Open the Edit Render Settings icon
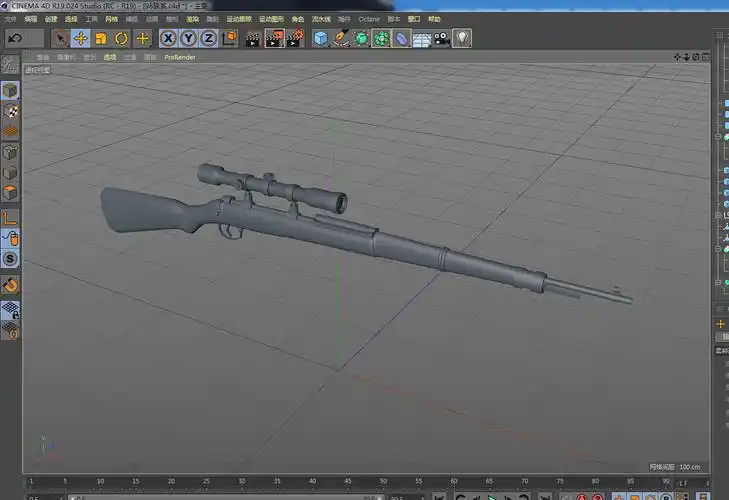 (296, 38)
